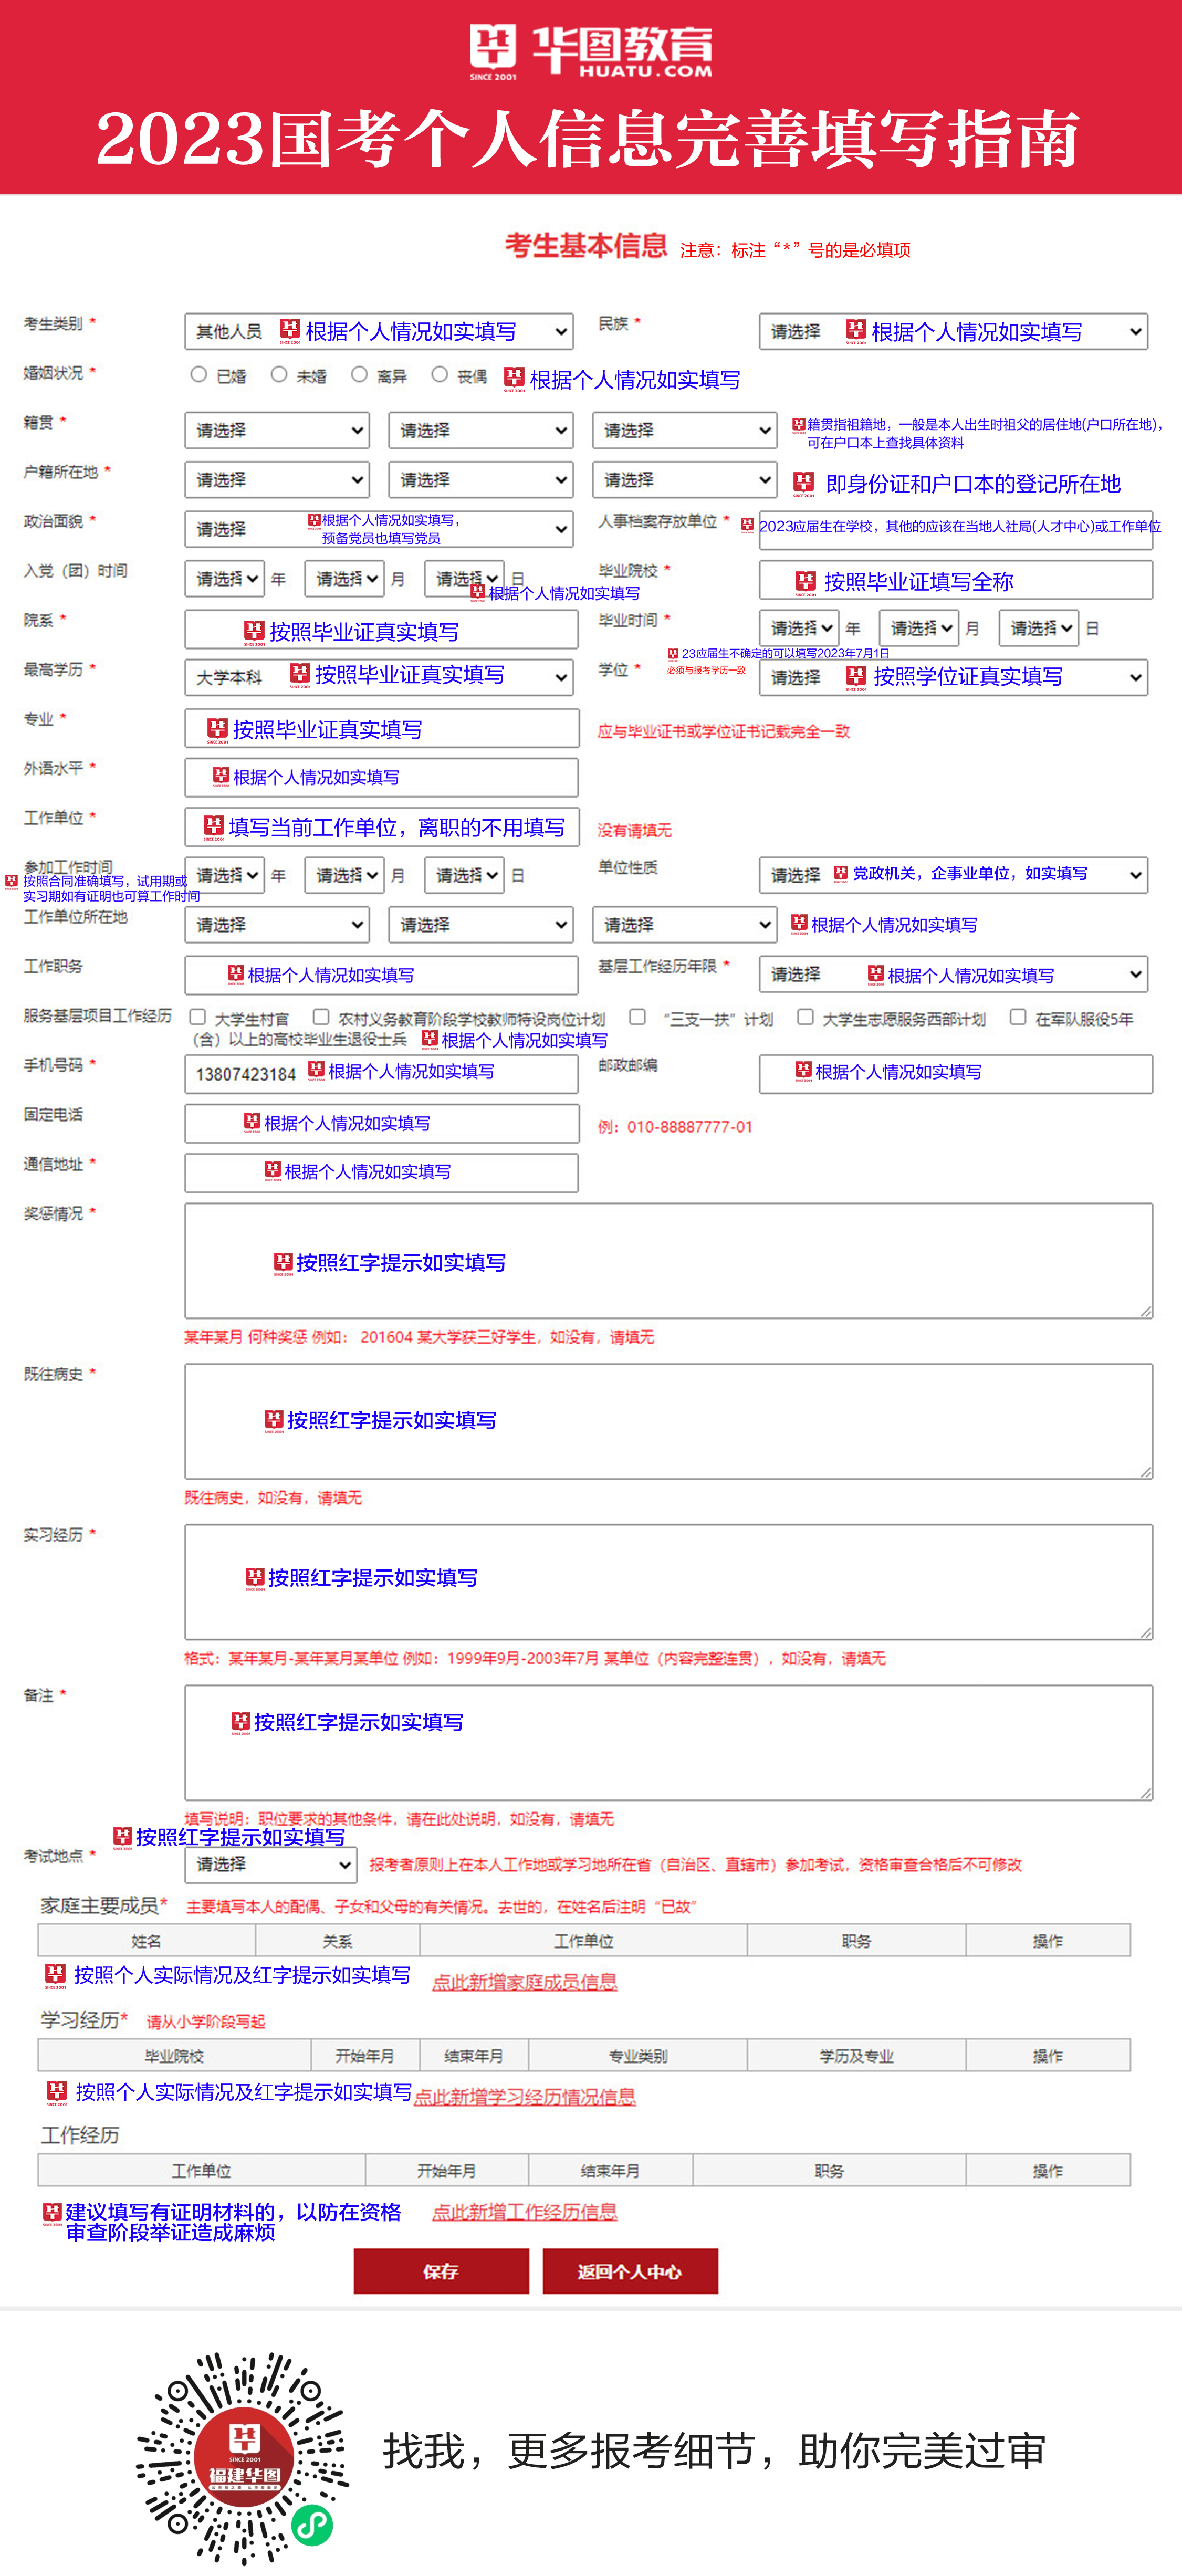This screenshot has width=1182, height=2576.
Task: Click the 毕业院校 column header in study table
Action: click(174, 2055)
